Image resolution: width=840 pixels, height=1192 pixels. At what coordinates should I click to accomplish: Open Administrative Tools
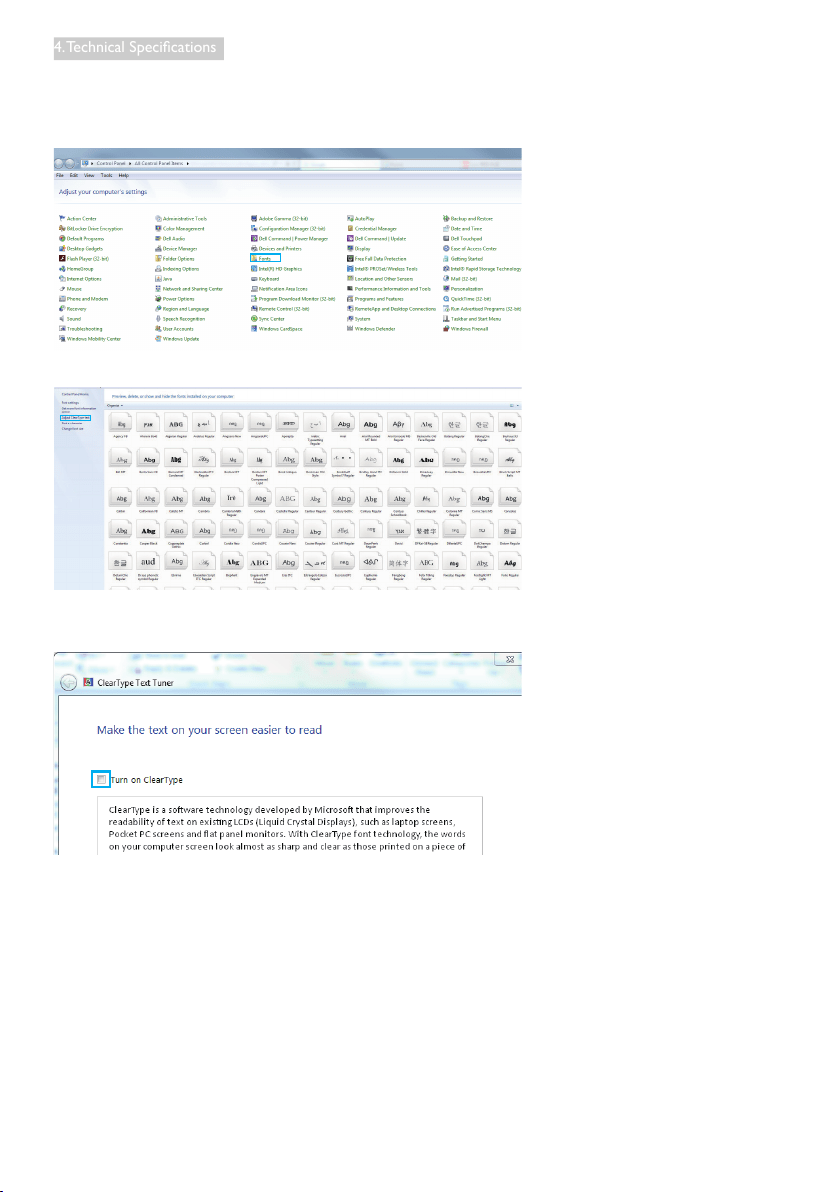pos(181,218)
